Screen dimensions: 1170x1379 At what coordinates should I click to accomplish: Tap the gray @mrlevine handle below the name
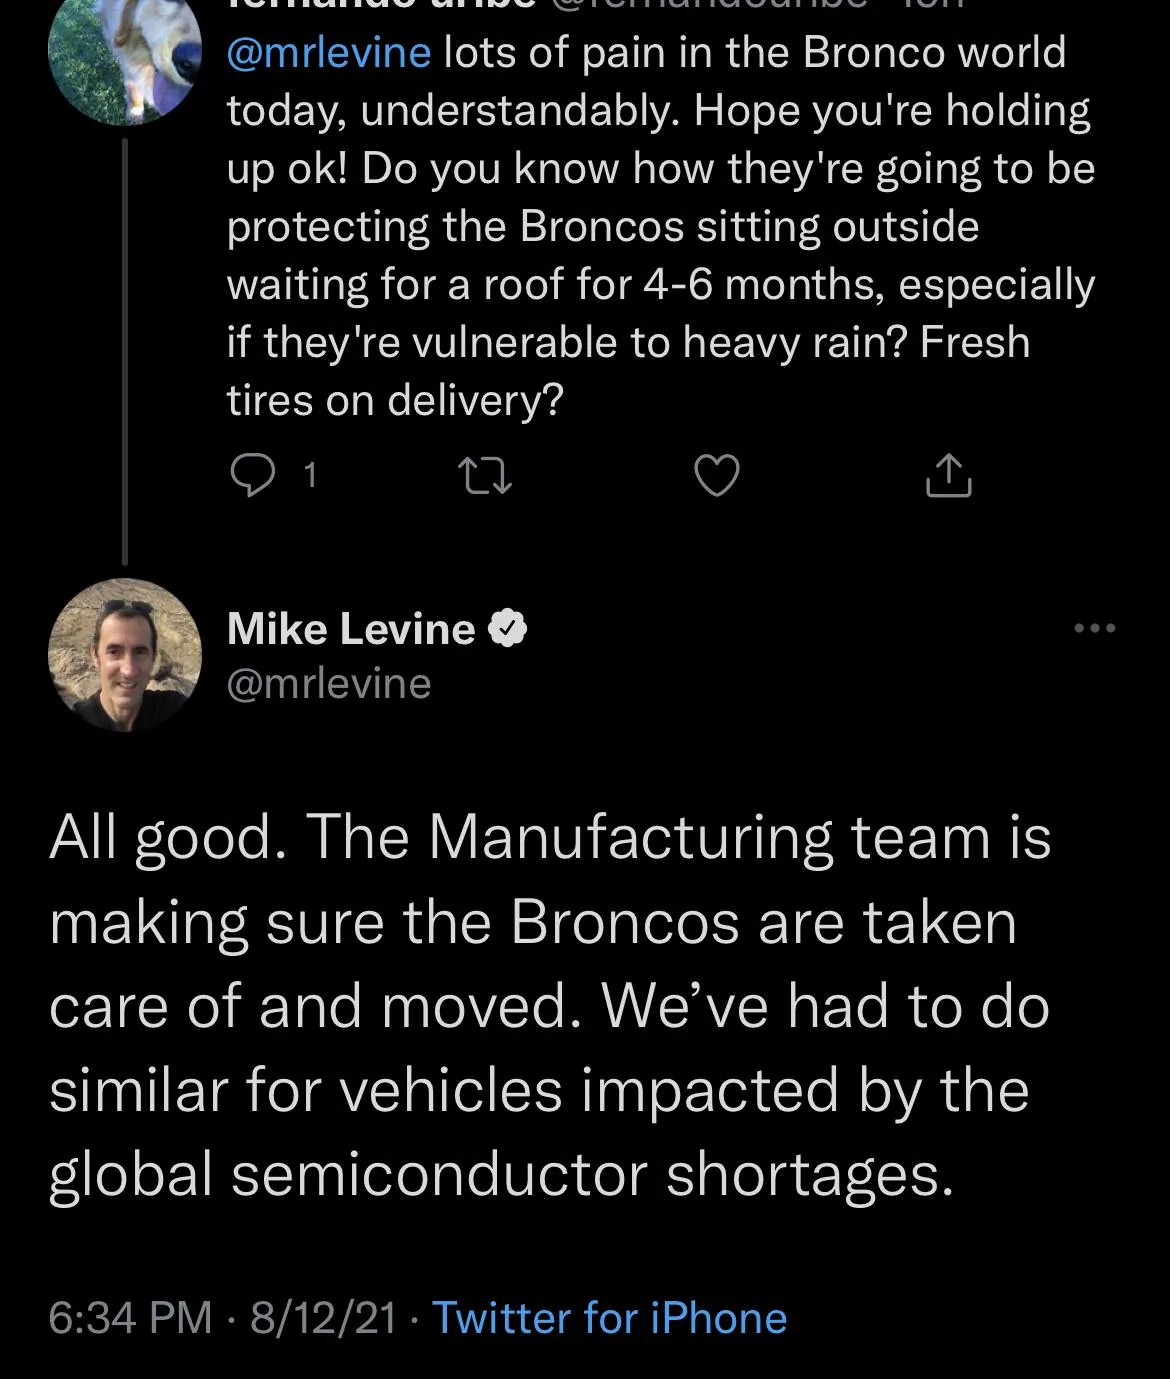[x=329, y=684]
